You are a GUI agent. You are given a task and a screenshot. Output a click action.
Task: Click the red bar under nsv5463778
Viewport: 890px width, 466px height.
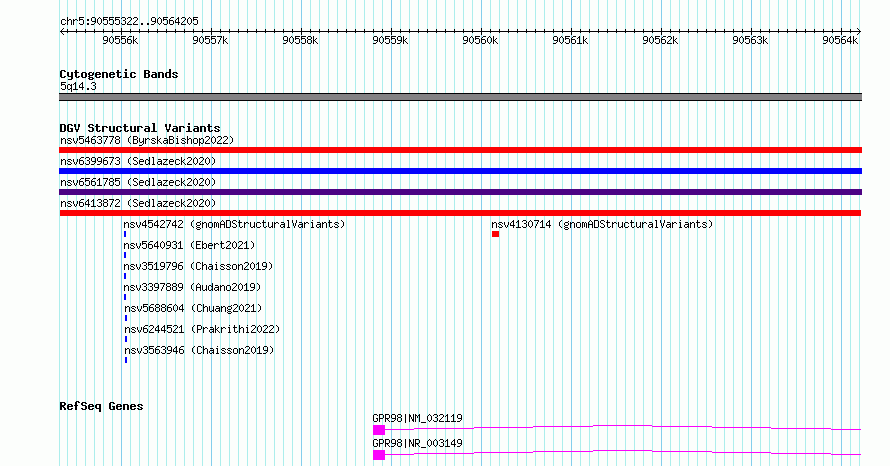click(460, 150)
